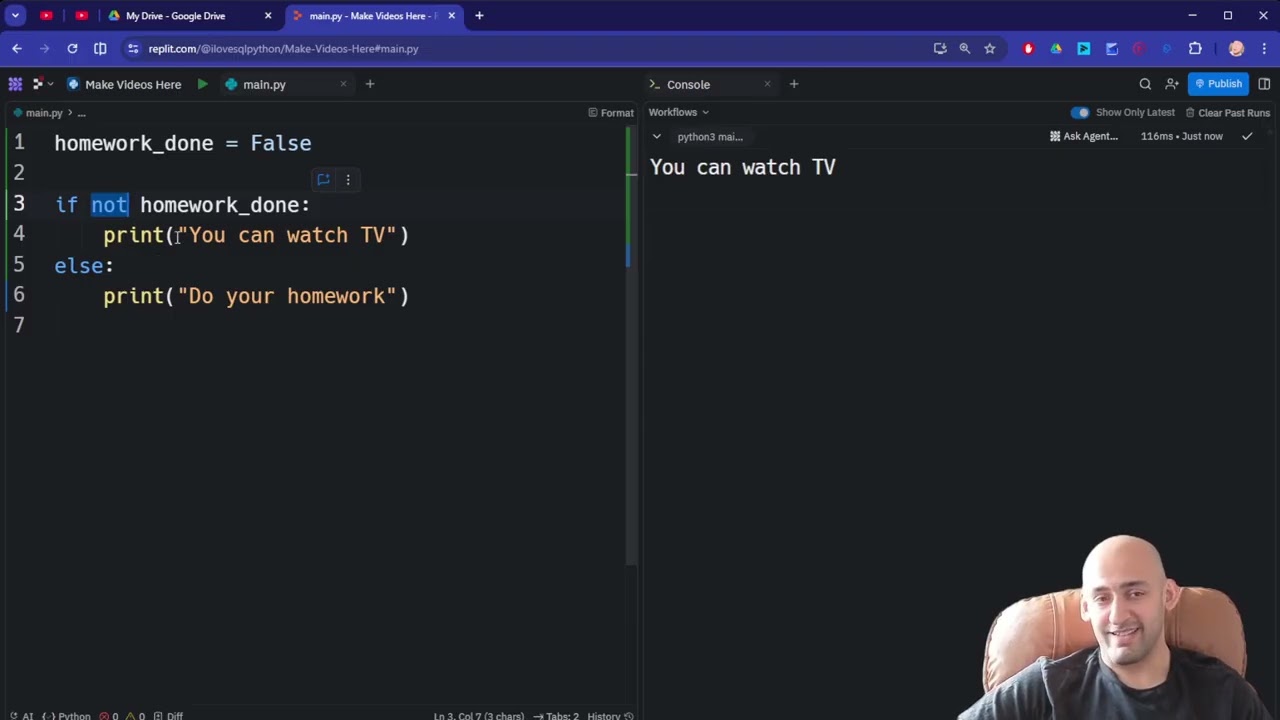Switch to the second pinned YouTube tab
The image size is (1280, 720).
point(82,16)
